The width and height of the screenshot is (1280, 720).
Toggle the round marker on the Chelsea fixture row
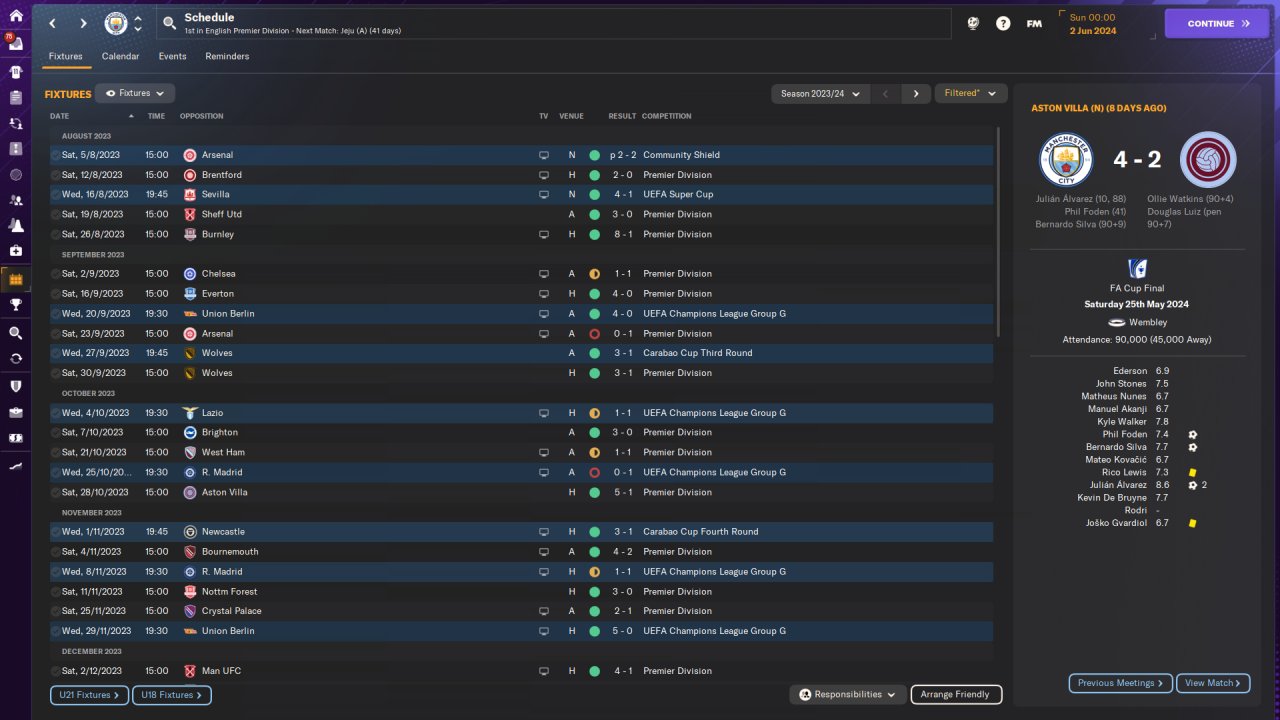[x=55, y=274]
